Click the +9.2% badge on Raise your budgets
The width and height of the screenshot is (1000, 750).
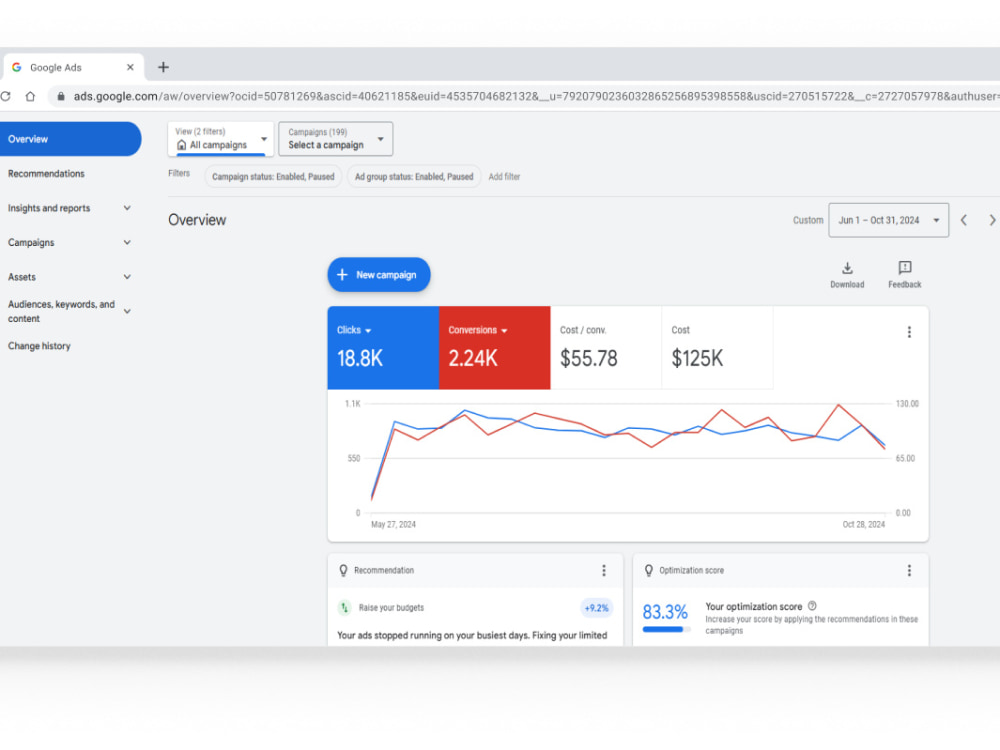tap(596, 608)
